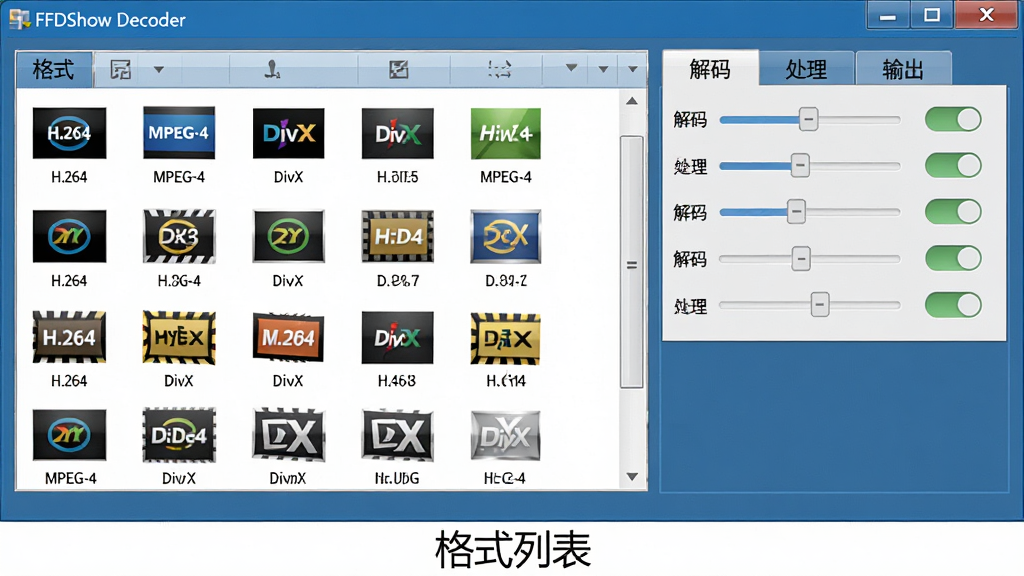Viewport: 1024px width, 576px height.
Task: Choose the orange M.264 icon
Action: coord(289,338)
